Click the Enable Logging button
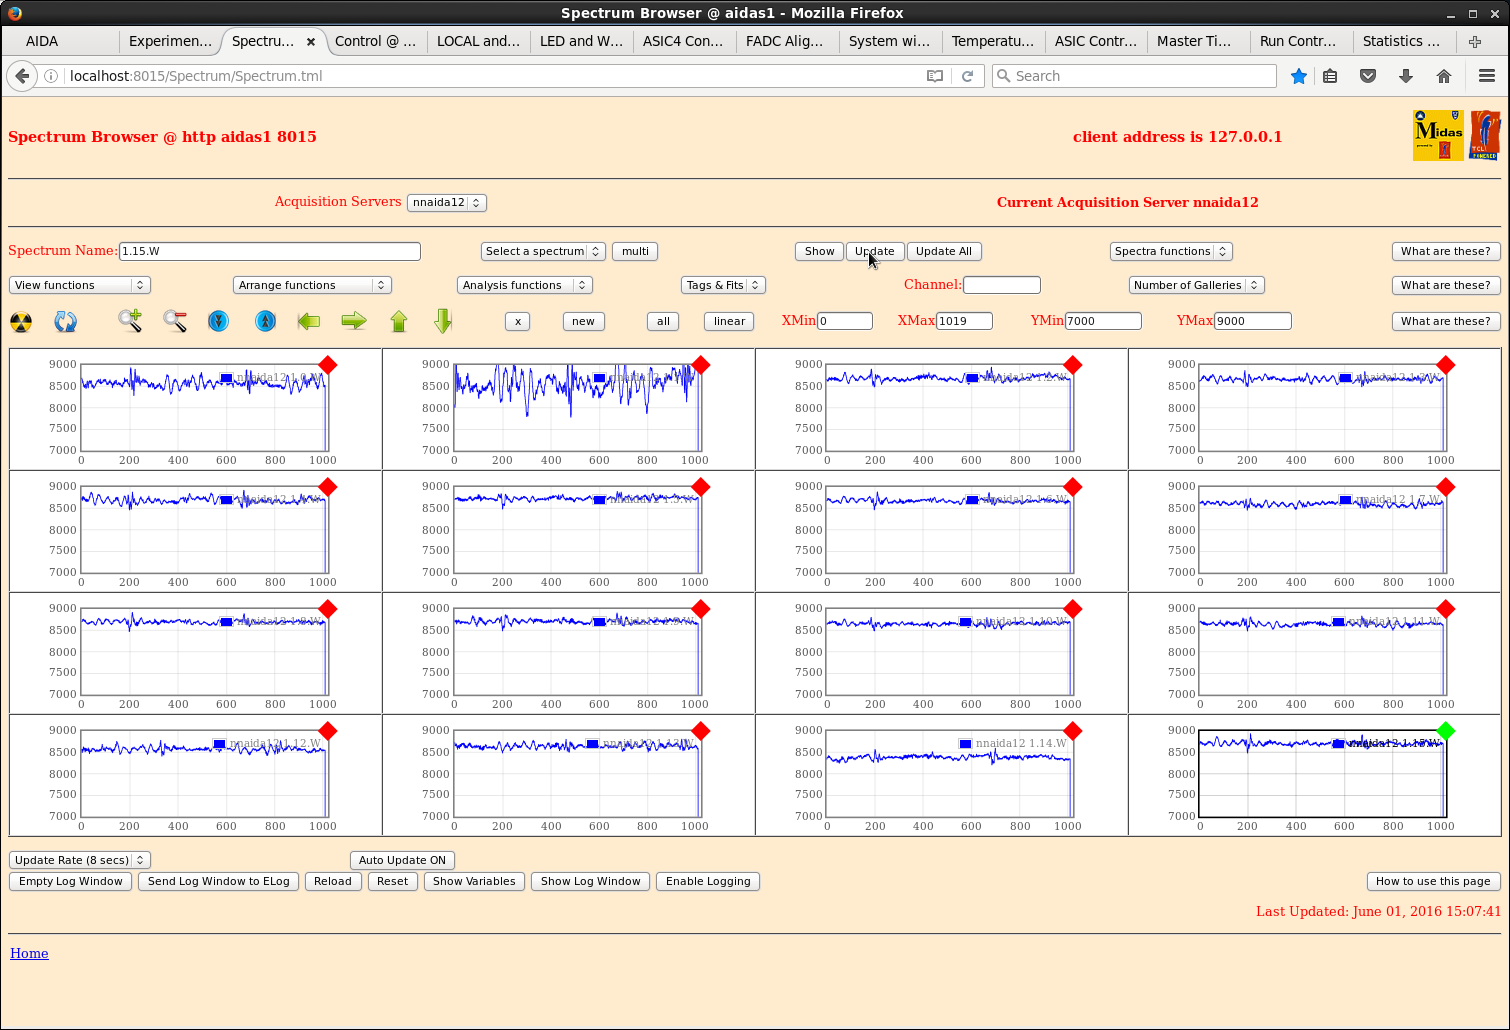Screen dimensions: 1510x1030 pyautogui.click(x=708, y=881)
